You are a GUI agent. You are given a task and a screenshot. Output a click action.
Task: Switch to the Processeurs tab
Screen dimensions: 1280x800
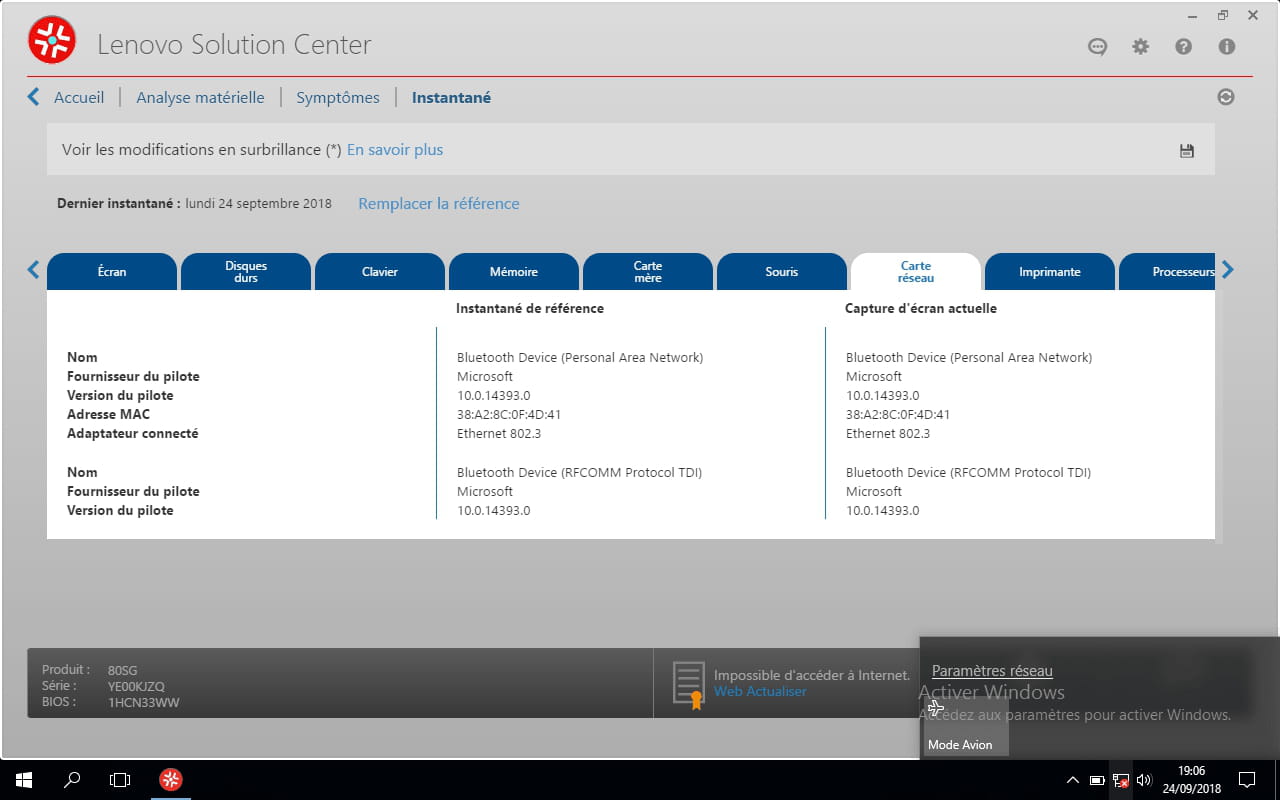click(1167, 272)
